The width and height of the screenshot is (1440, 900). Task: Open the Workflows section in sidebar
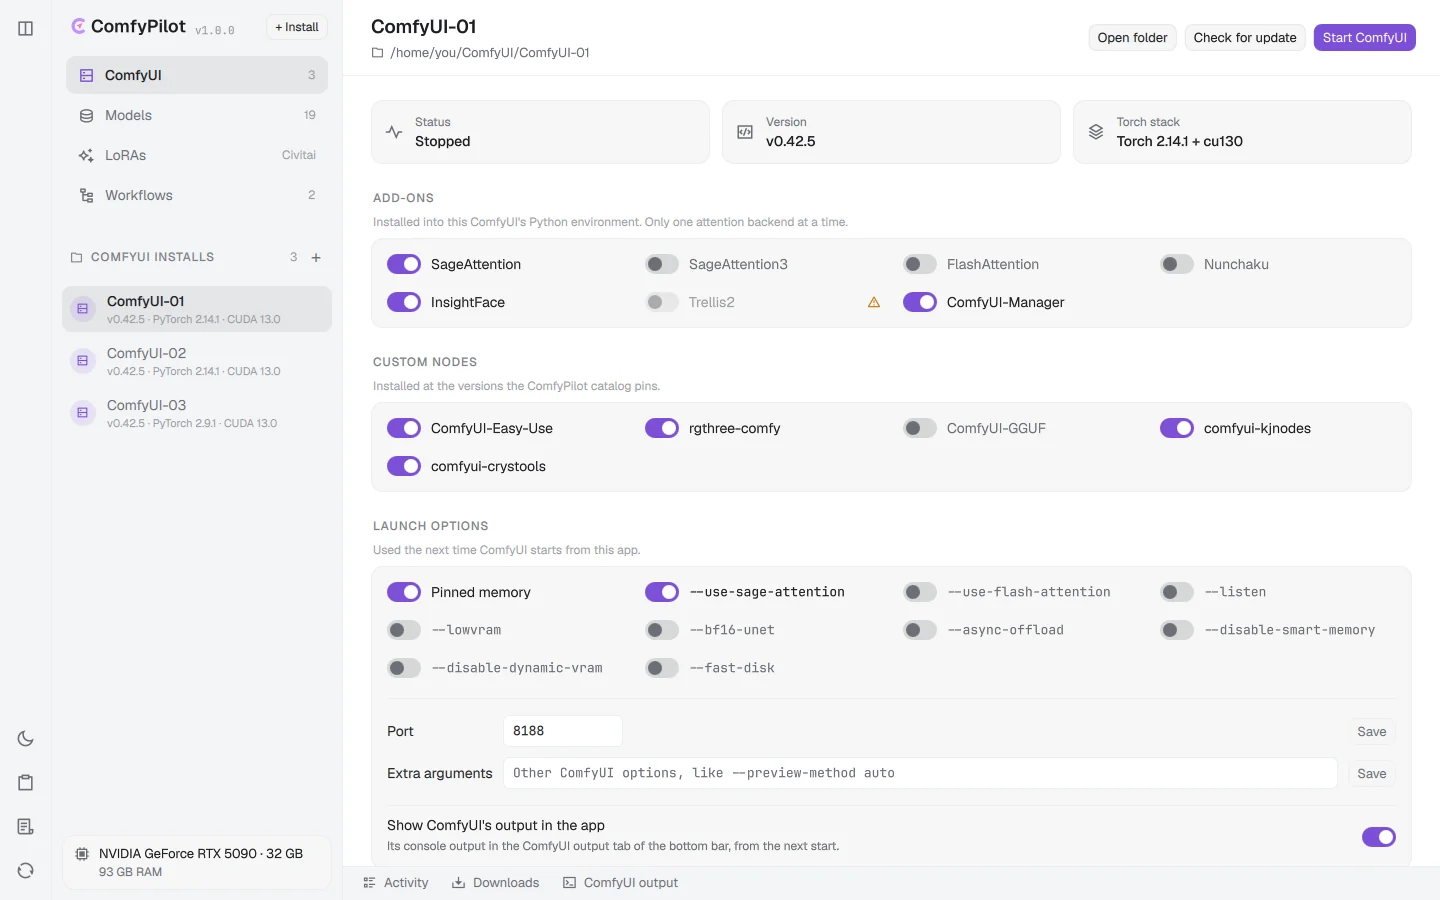click(x=197, y=195)
